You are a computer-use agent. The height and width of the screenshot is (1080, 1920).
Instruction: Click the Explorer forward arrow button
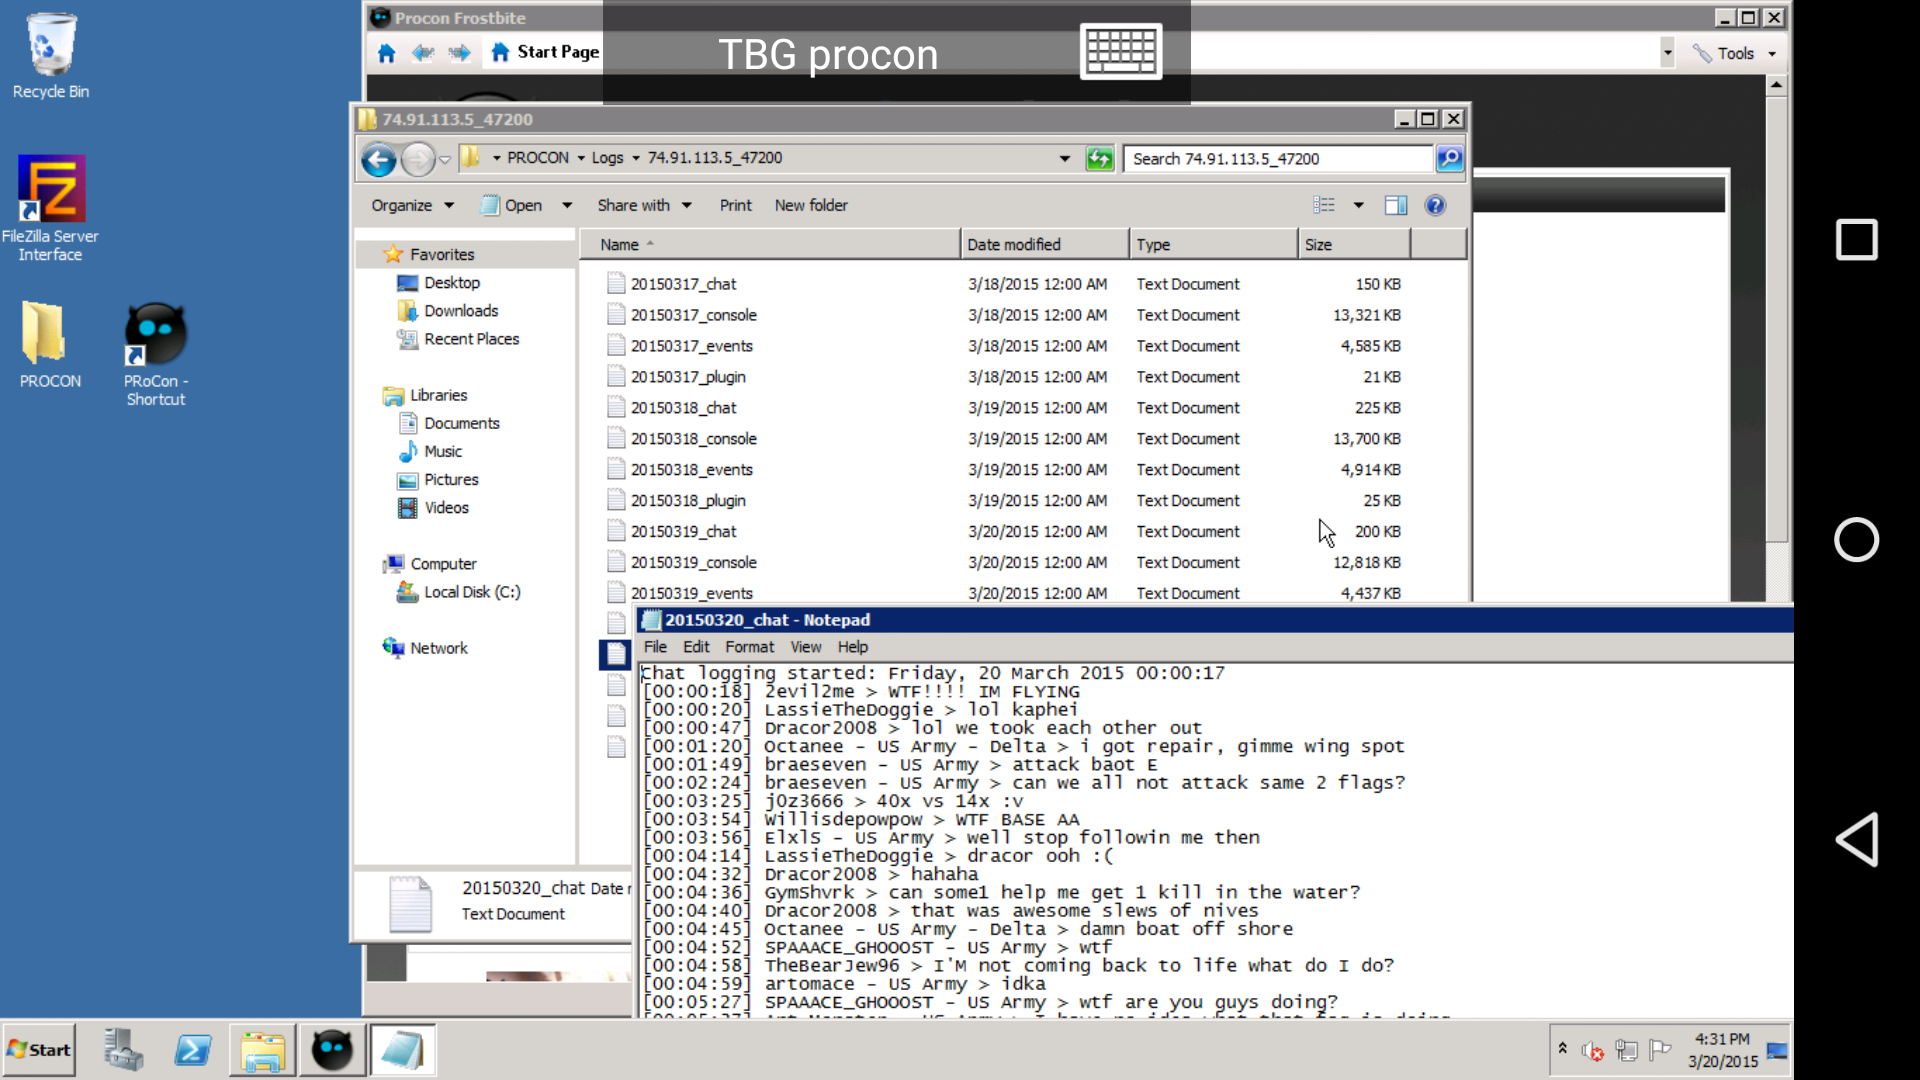[418, 159]
